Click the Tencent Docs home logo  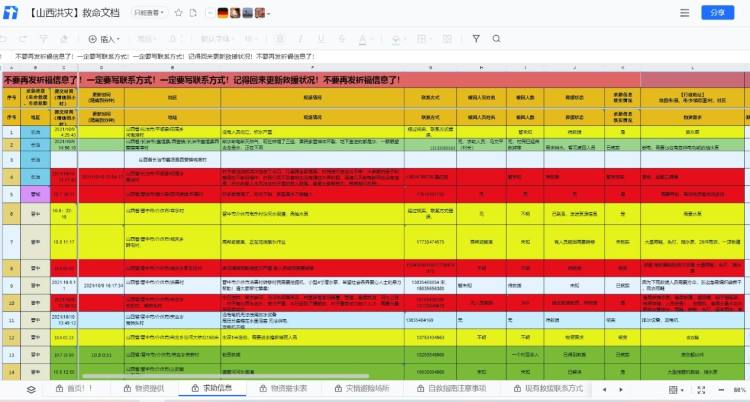point(11,14)
